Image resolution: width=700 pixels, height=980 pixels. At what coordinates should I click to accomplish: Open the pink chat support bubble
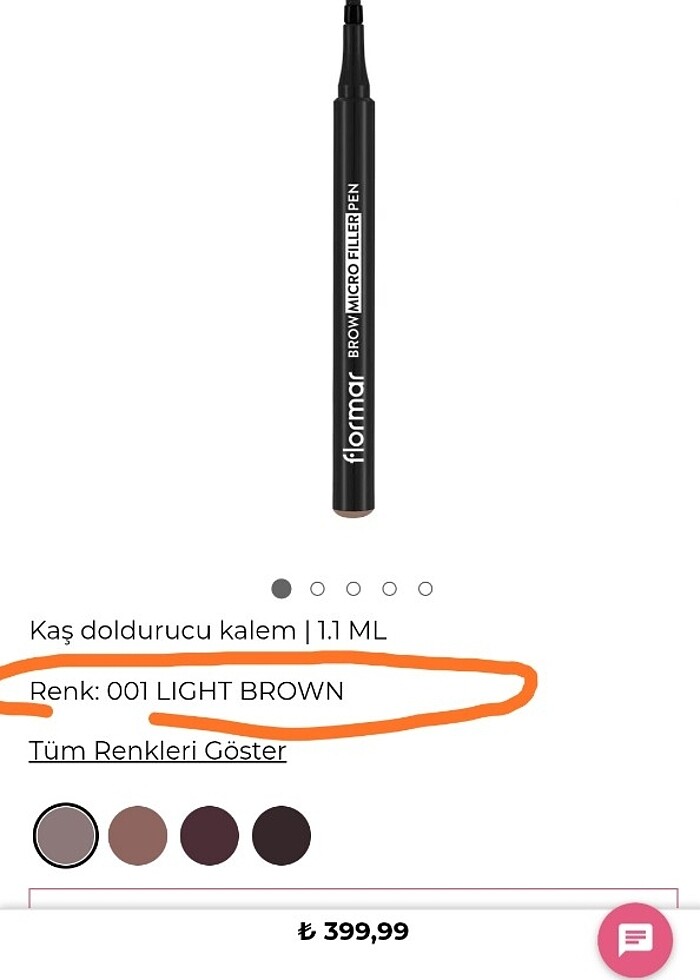pos(635,939)
